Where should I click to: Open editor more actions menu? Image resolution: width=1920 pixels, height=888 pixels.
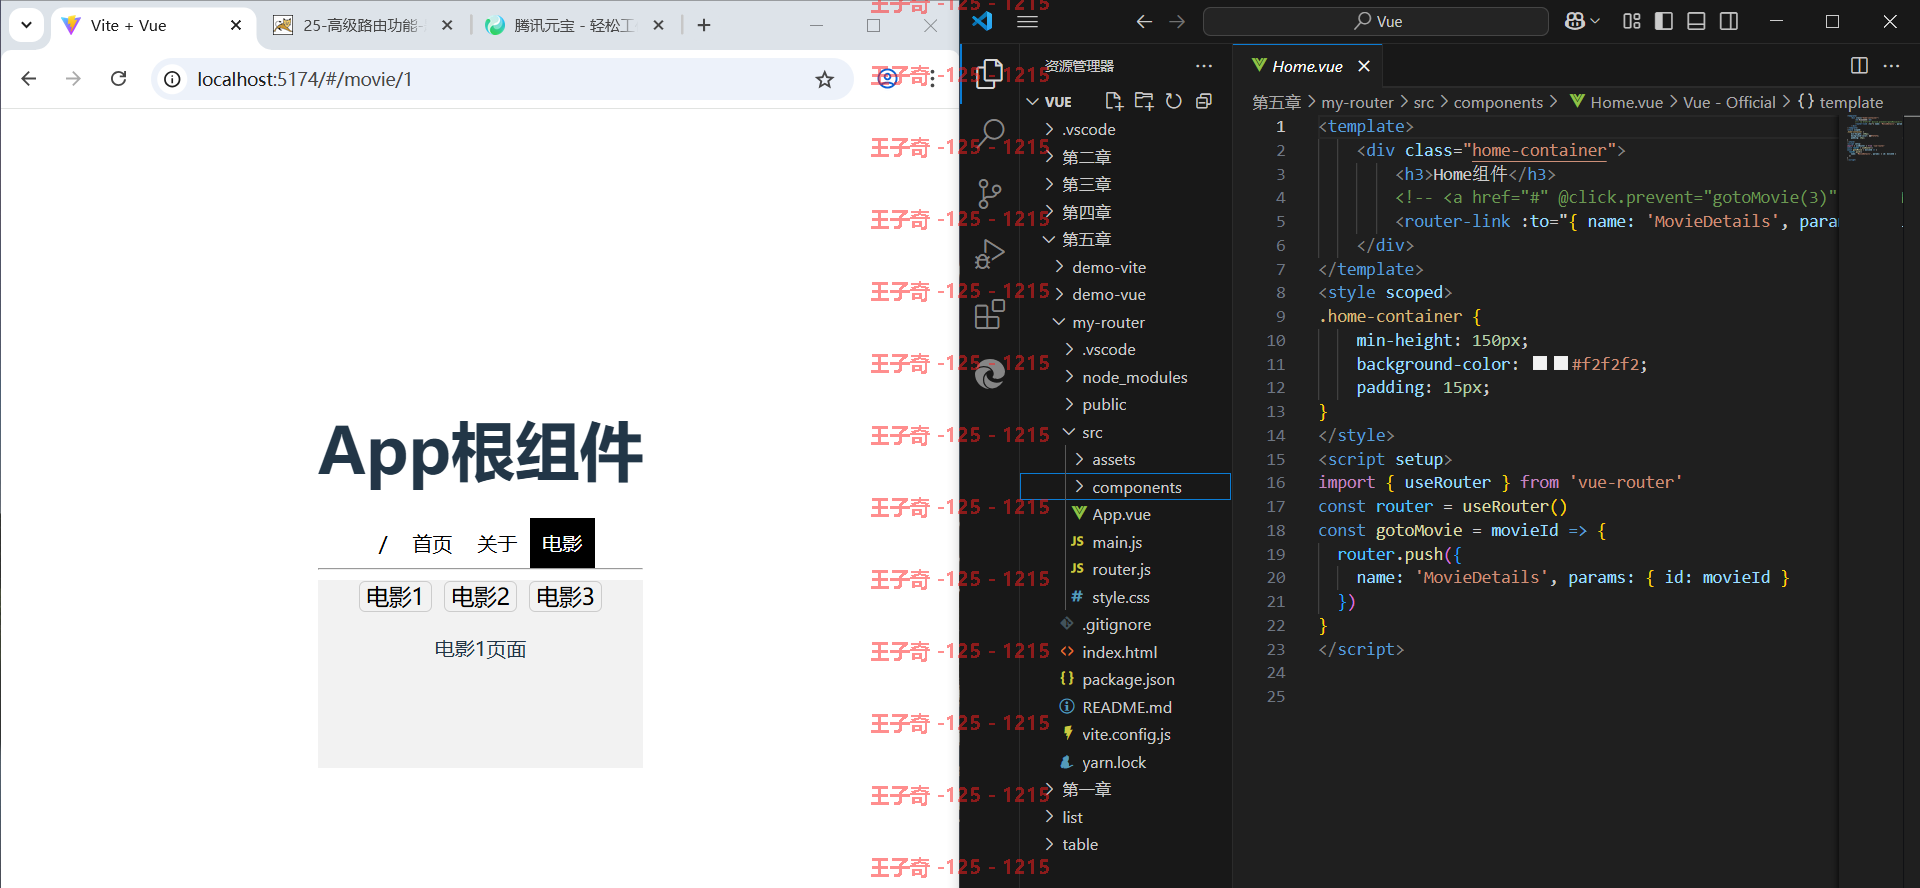[x=1891, y=66]
